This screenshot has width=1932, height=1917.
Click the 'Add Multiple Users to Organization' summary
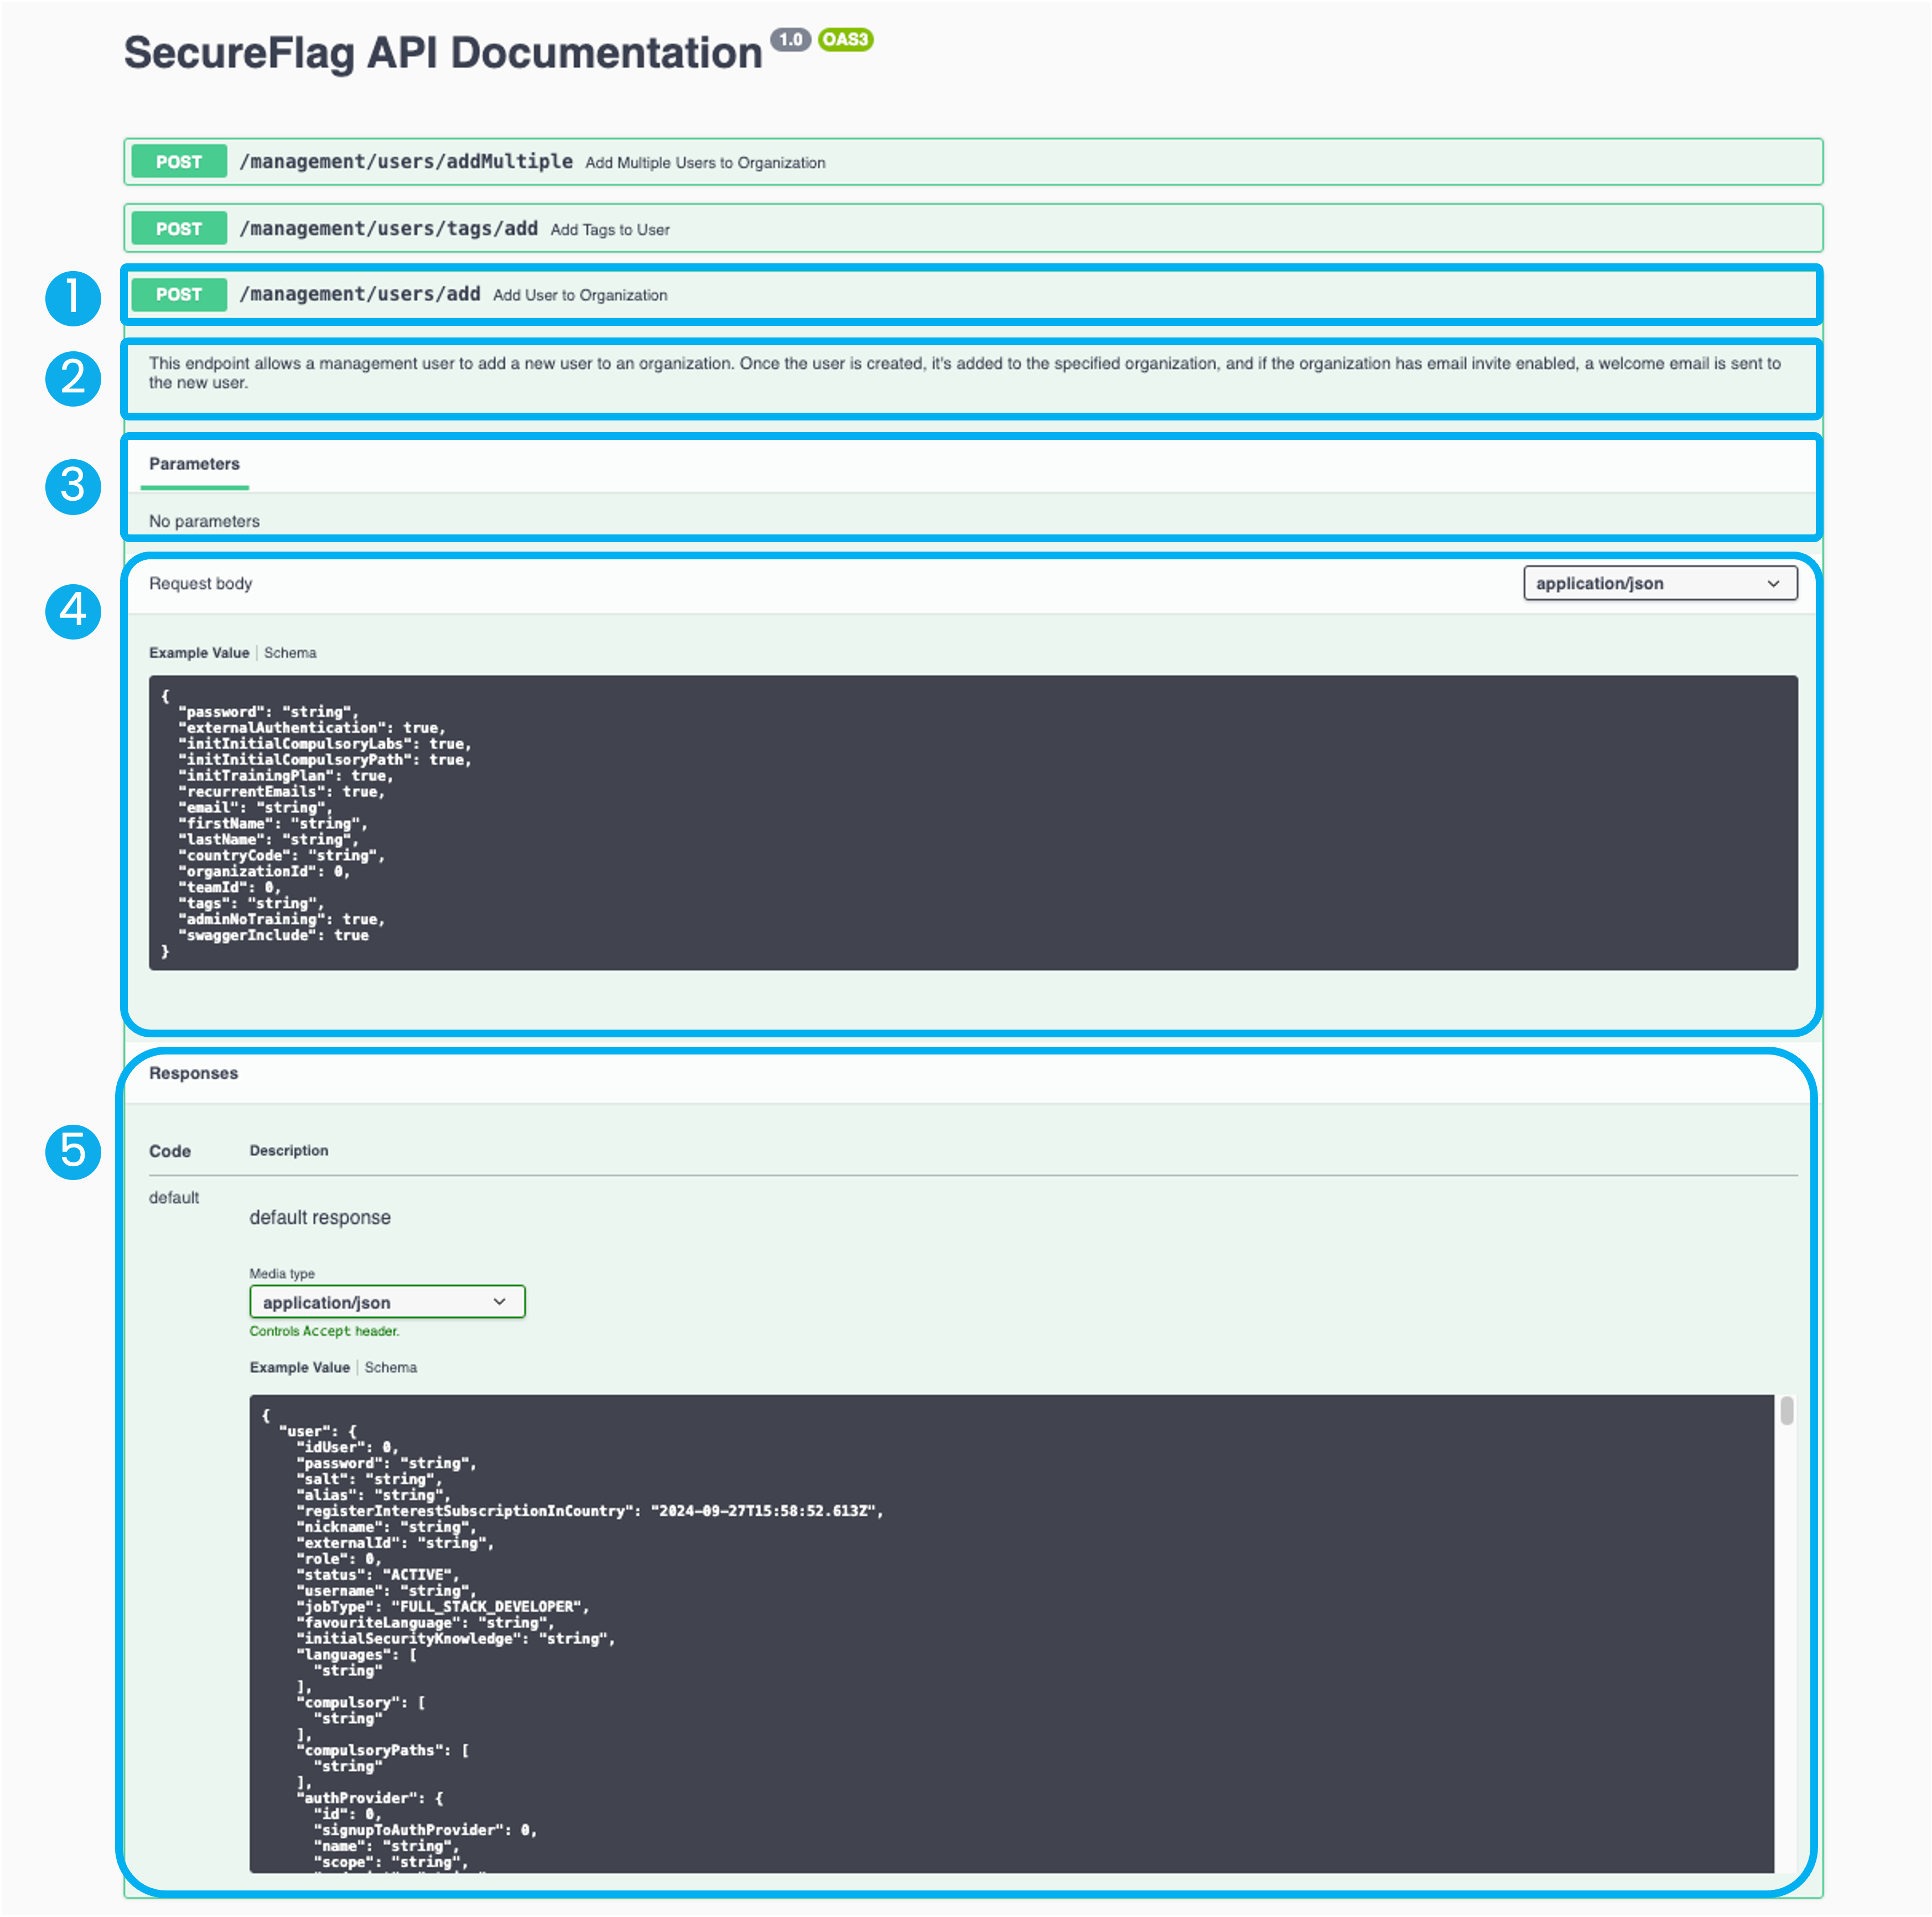[x=705, y=163]
